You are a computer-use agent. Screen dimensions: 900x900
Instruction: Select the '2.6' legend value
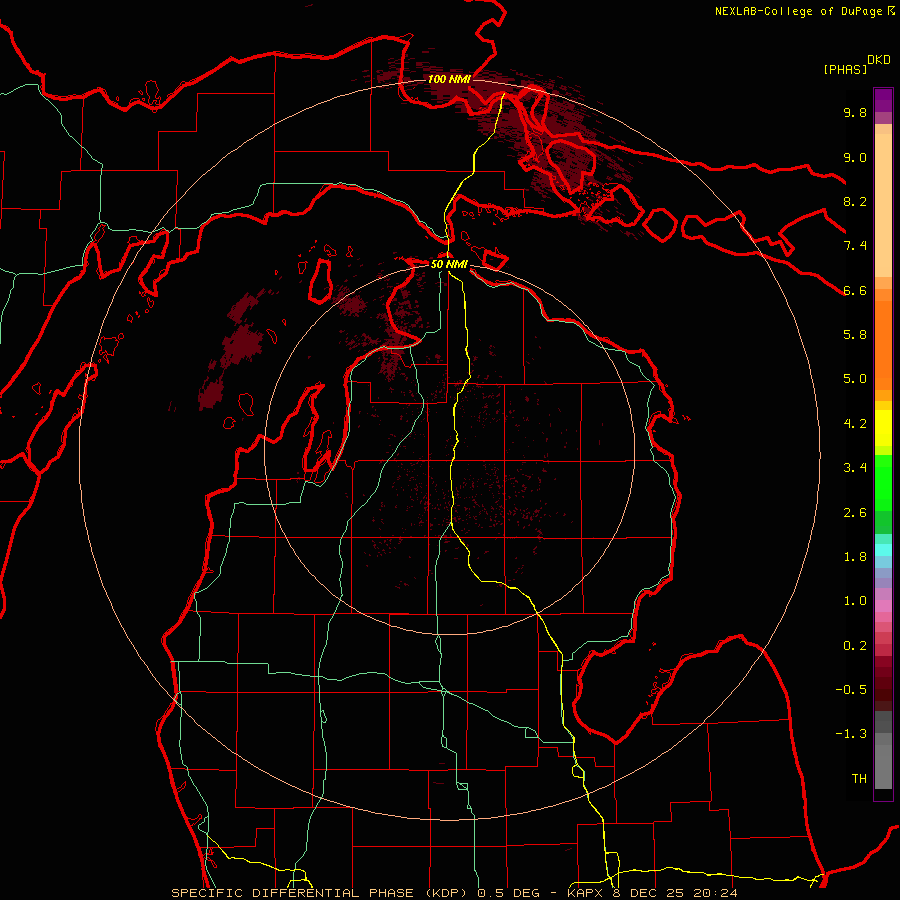[x=855, y=513]
